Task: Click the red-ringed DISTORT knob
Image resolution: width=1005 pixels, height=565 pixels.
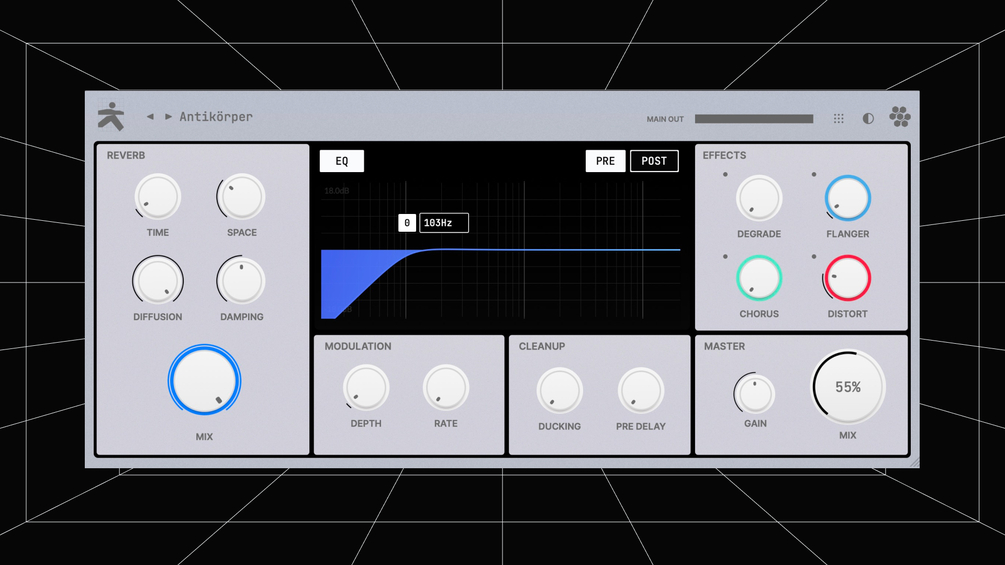Action: click(x=847, y=278)
